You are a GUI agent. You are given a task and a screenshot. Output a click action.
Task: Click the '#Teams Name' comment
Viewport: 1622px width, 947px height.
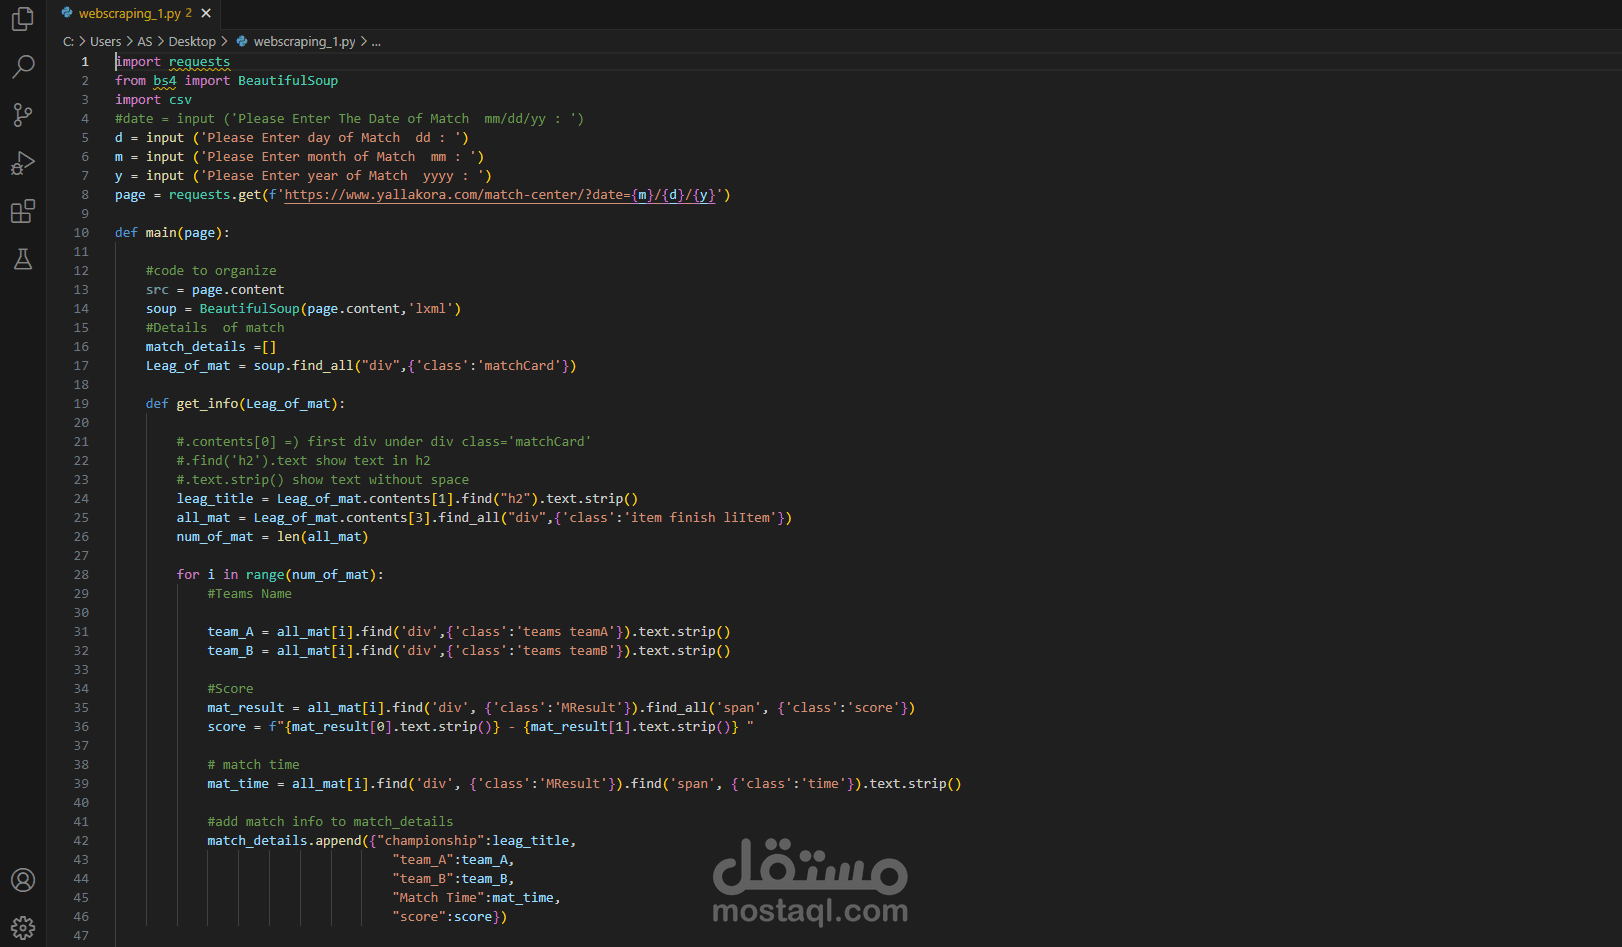[250, 594]
